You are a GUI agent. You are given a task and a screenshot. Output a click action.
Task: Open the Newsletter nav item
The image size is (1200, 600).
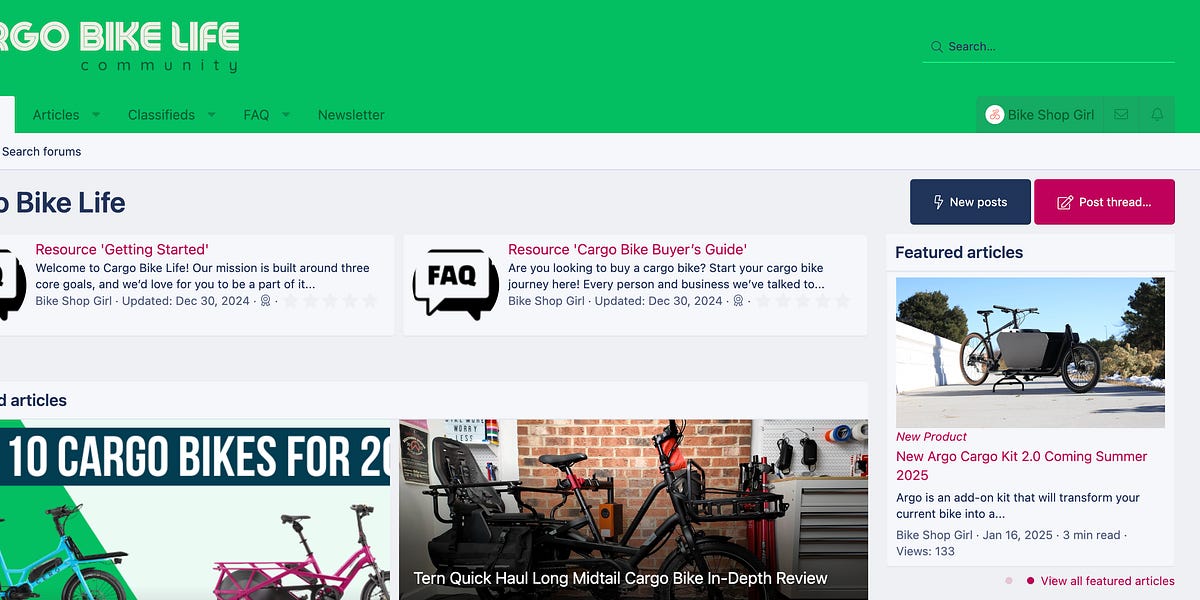(351, 115)
